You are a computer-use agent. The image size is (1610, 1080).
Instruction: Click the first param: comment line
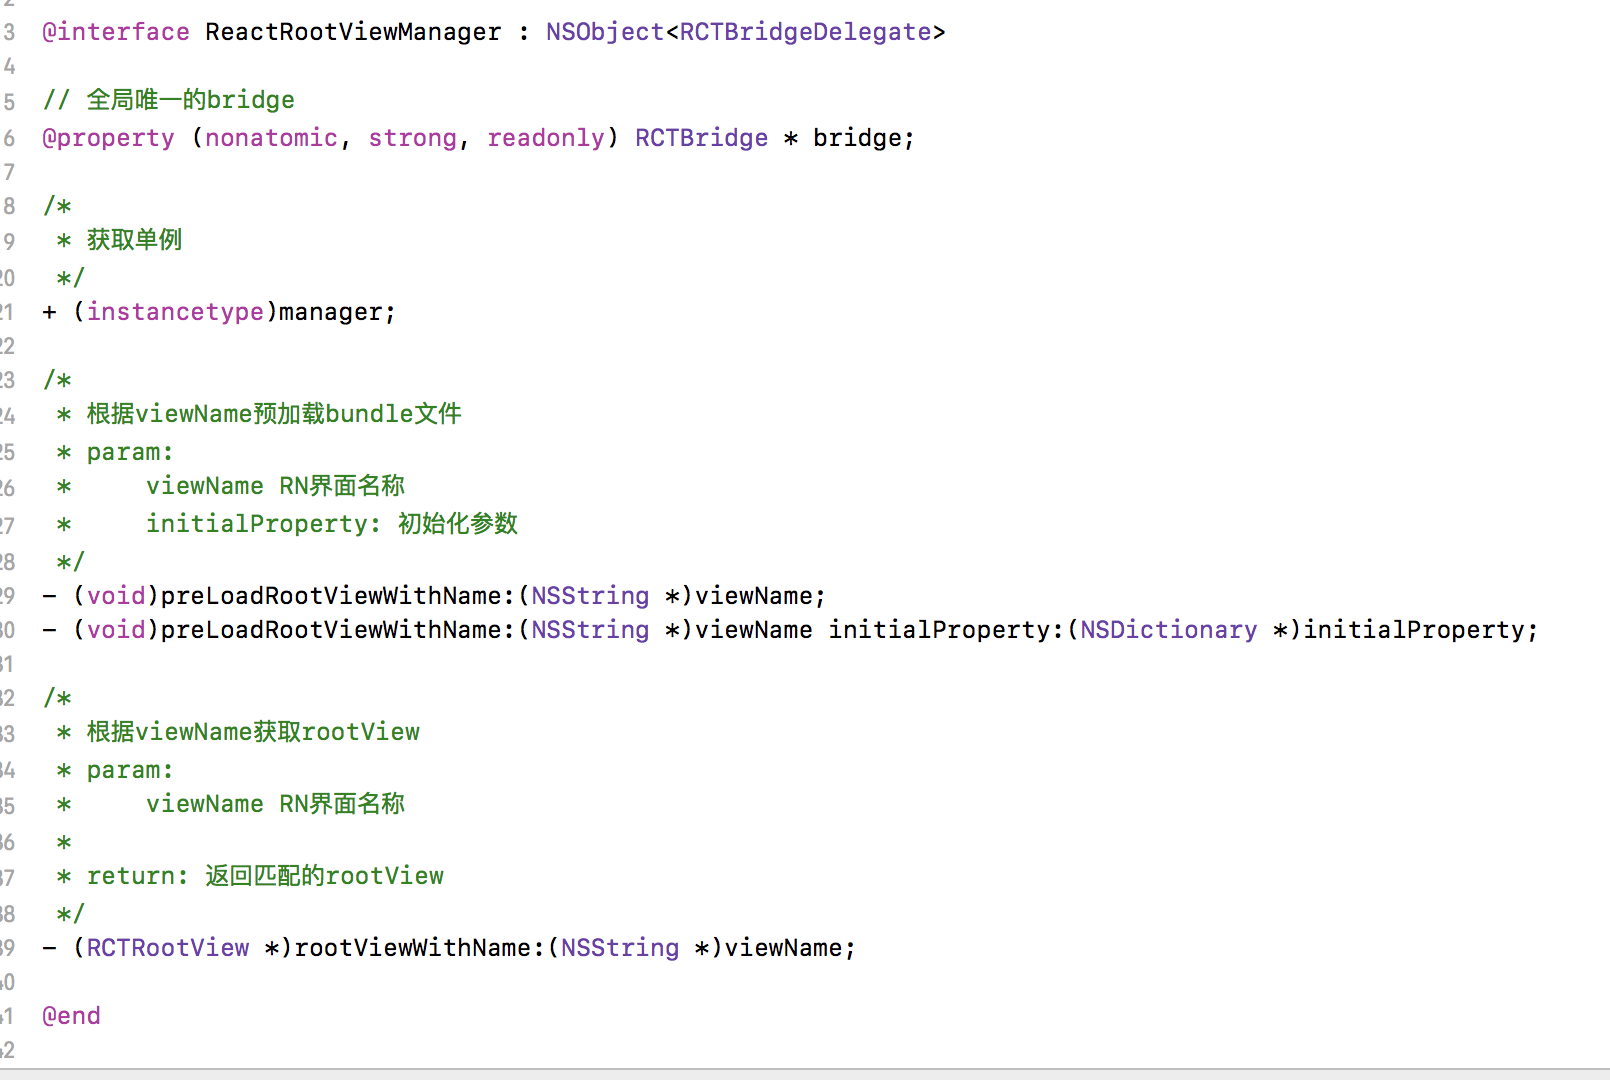click(x=130, y=452)
